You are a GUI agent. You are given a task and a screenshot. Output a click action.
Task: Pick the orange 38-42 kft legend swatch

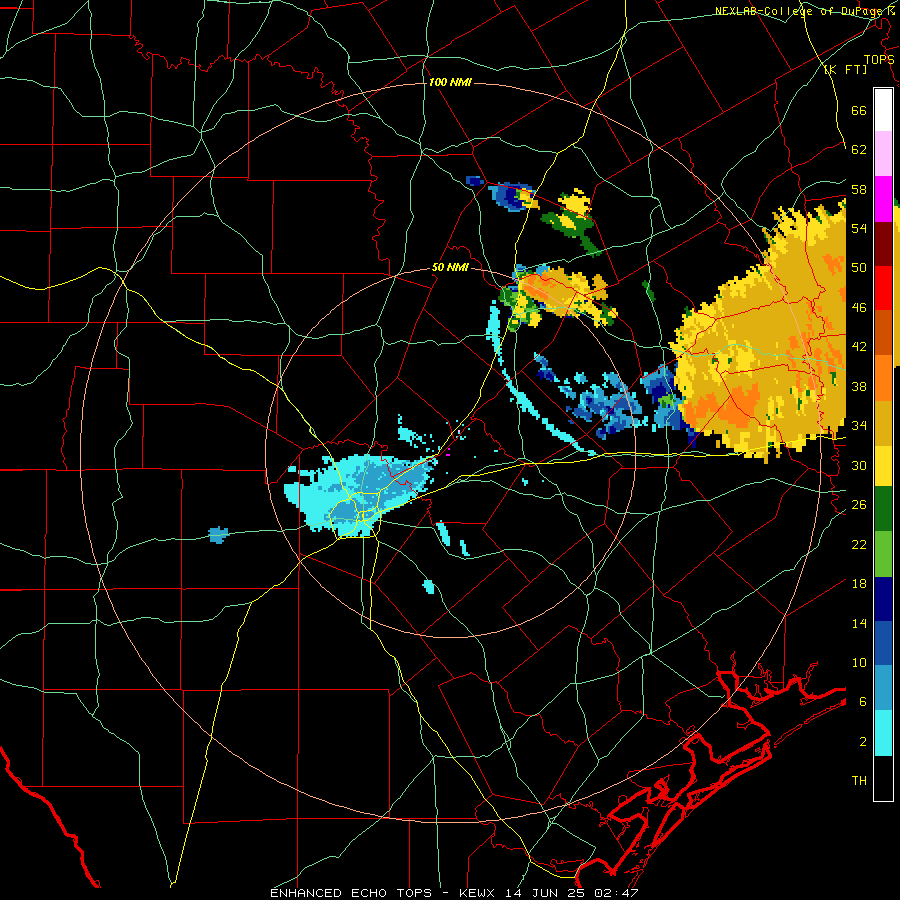883,377
